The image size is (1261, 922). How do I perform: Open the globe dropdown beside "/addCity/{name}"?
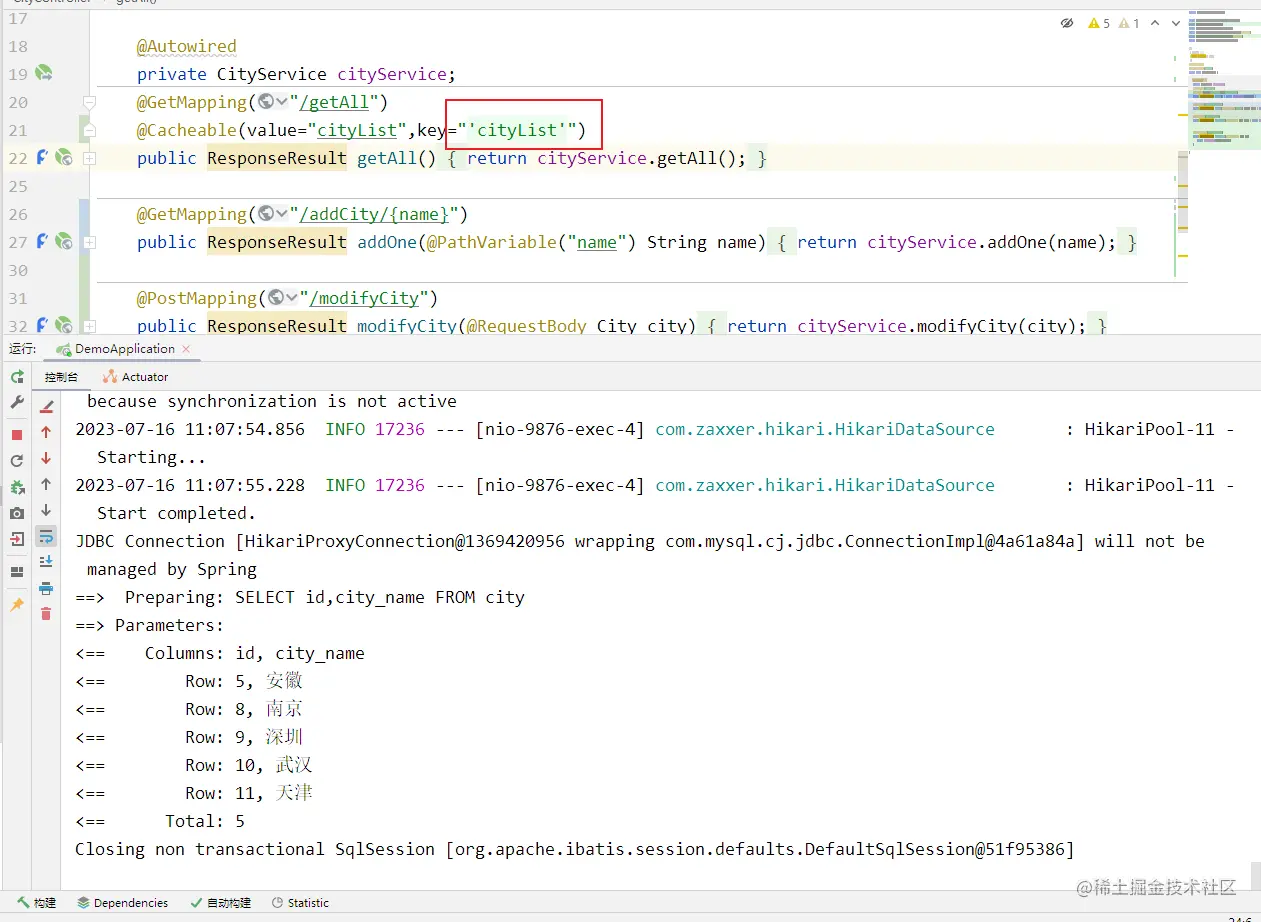(x=272, y=213)
